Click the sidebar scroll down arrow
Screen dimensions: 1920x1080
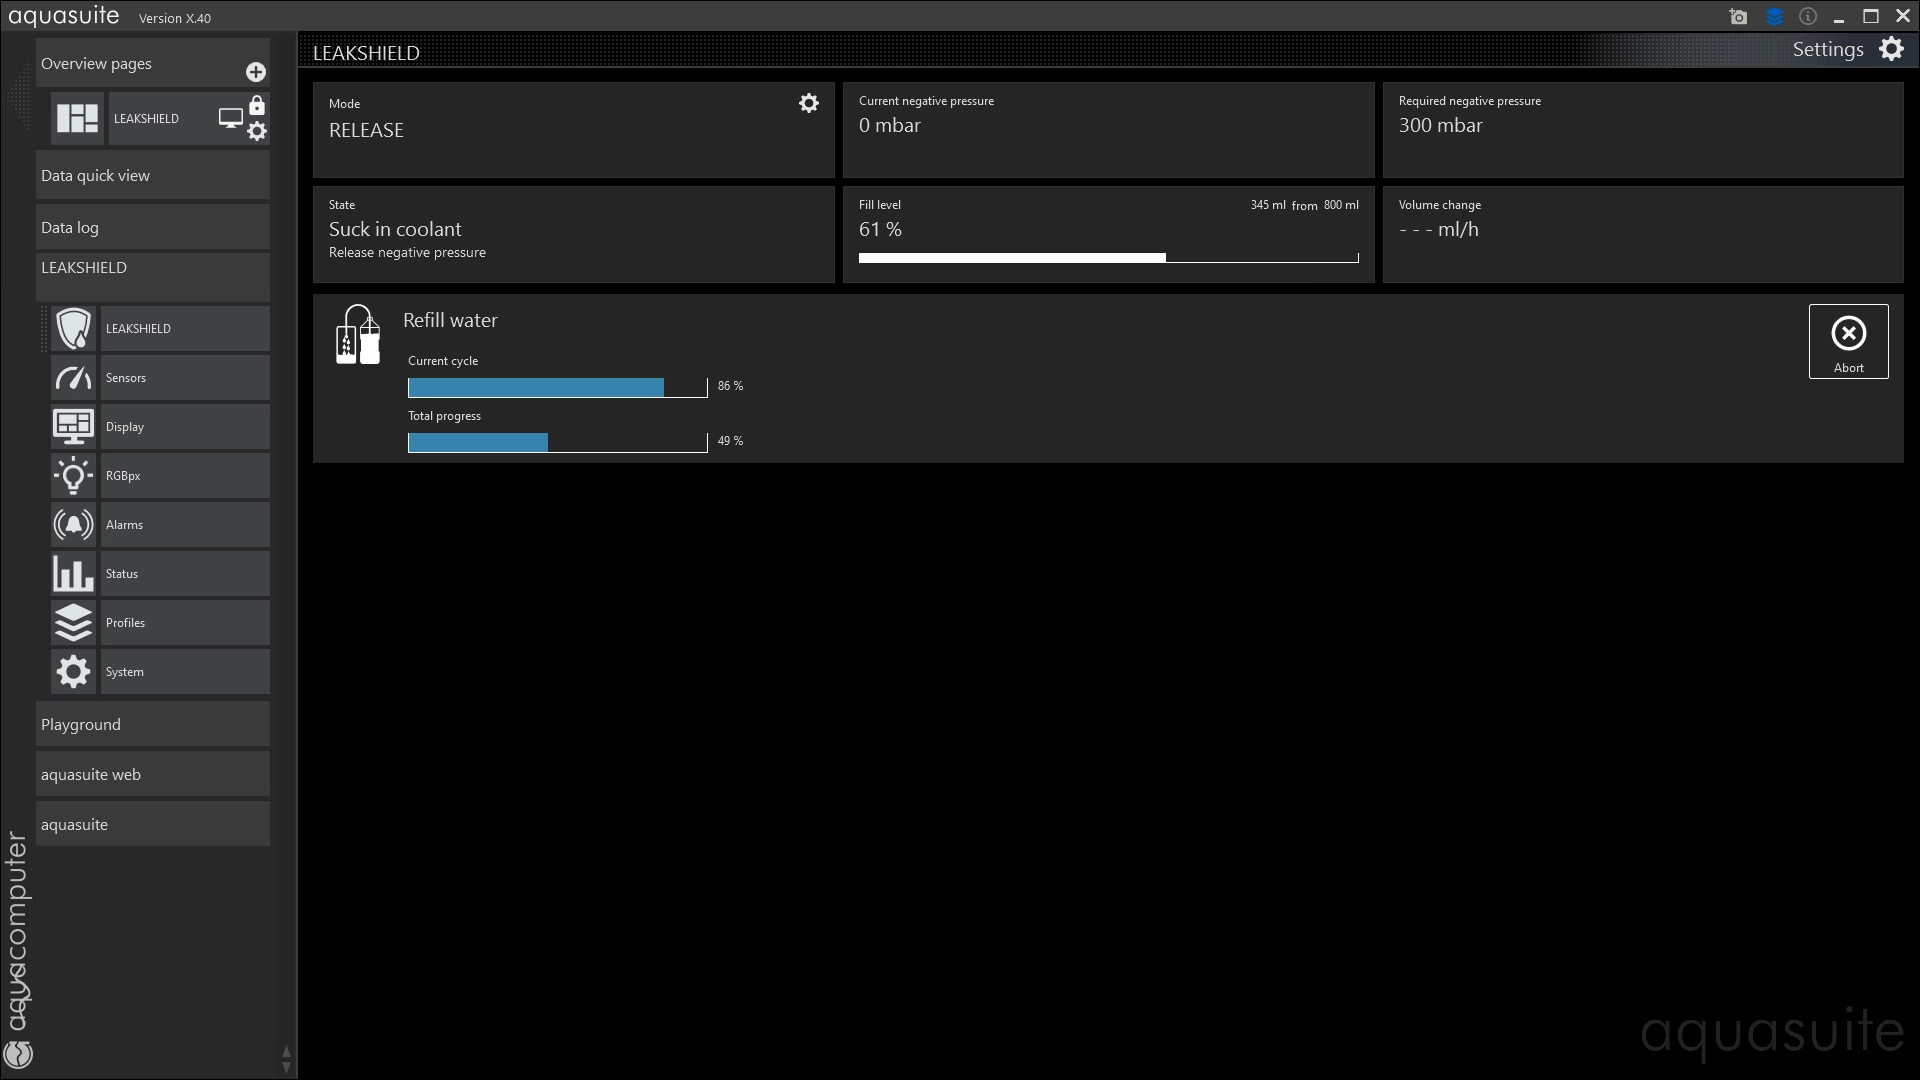pyautogui.click(x=287, y=1068)
